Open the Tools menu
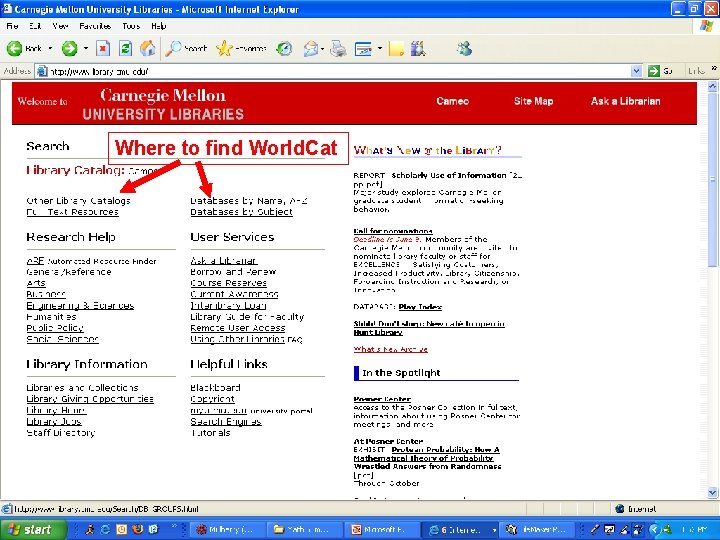The height and width of the screenshot is (540, 720). tap(131, 26)
